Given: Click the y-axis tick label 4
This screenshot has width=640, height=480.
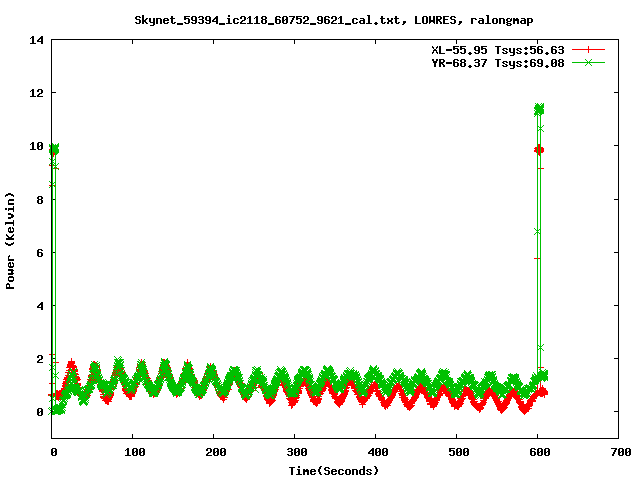Looking at the screenshot, I should [x=40, y=306].
